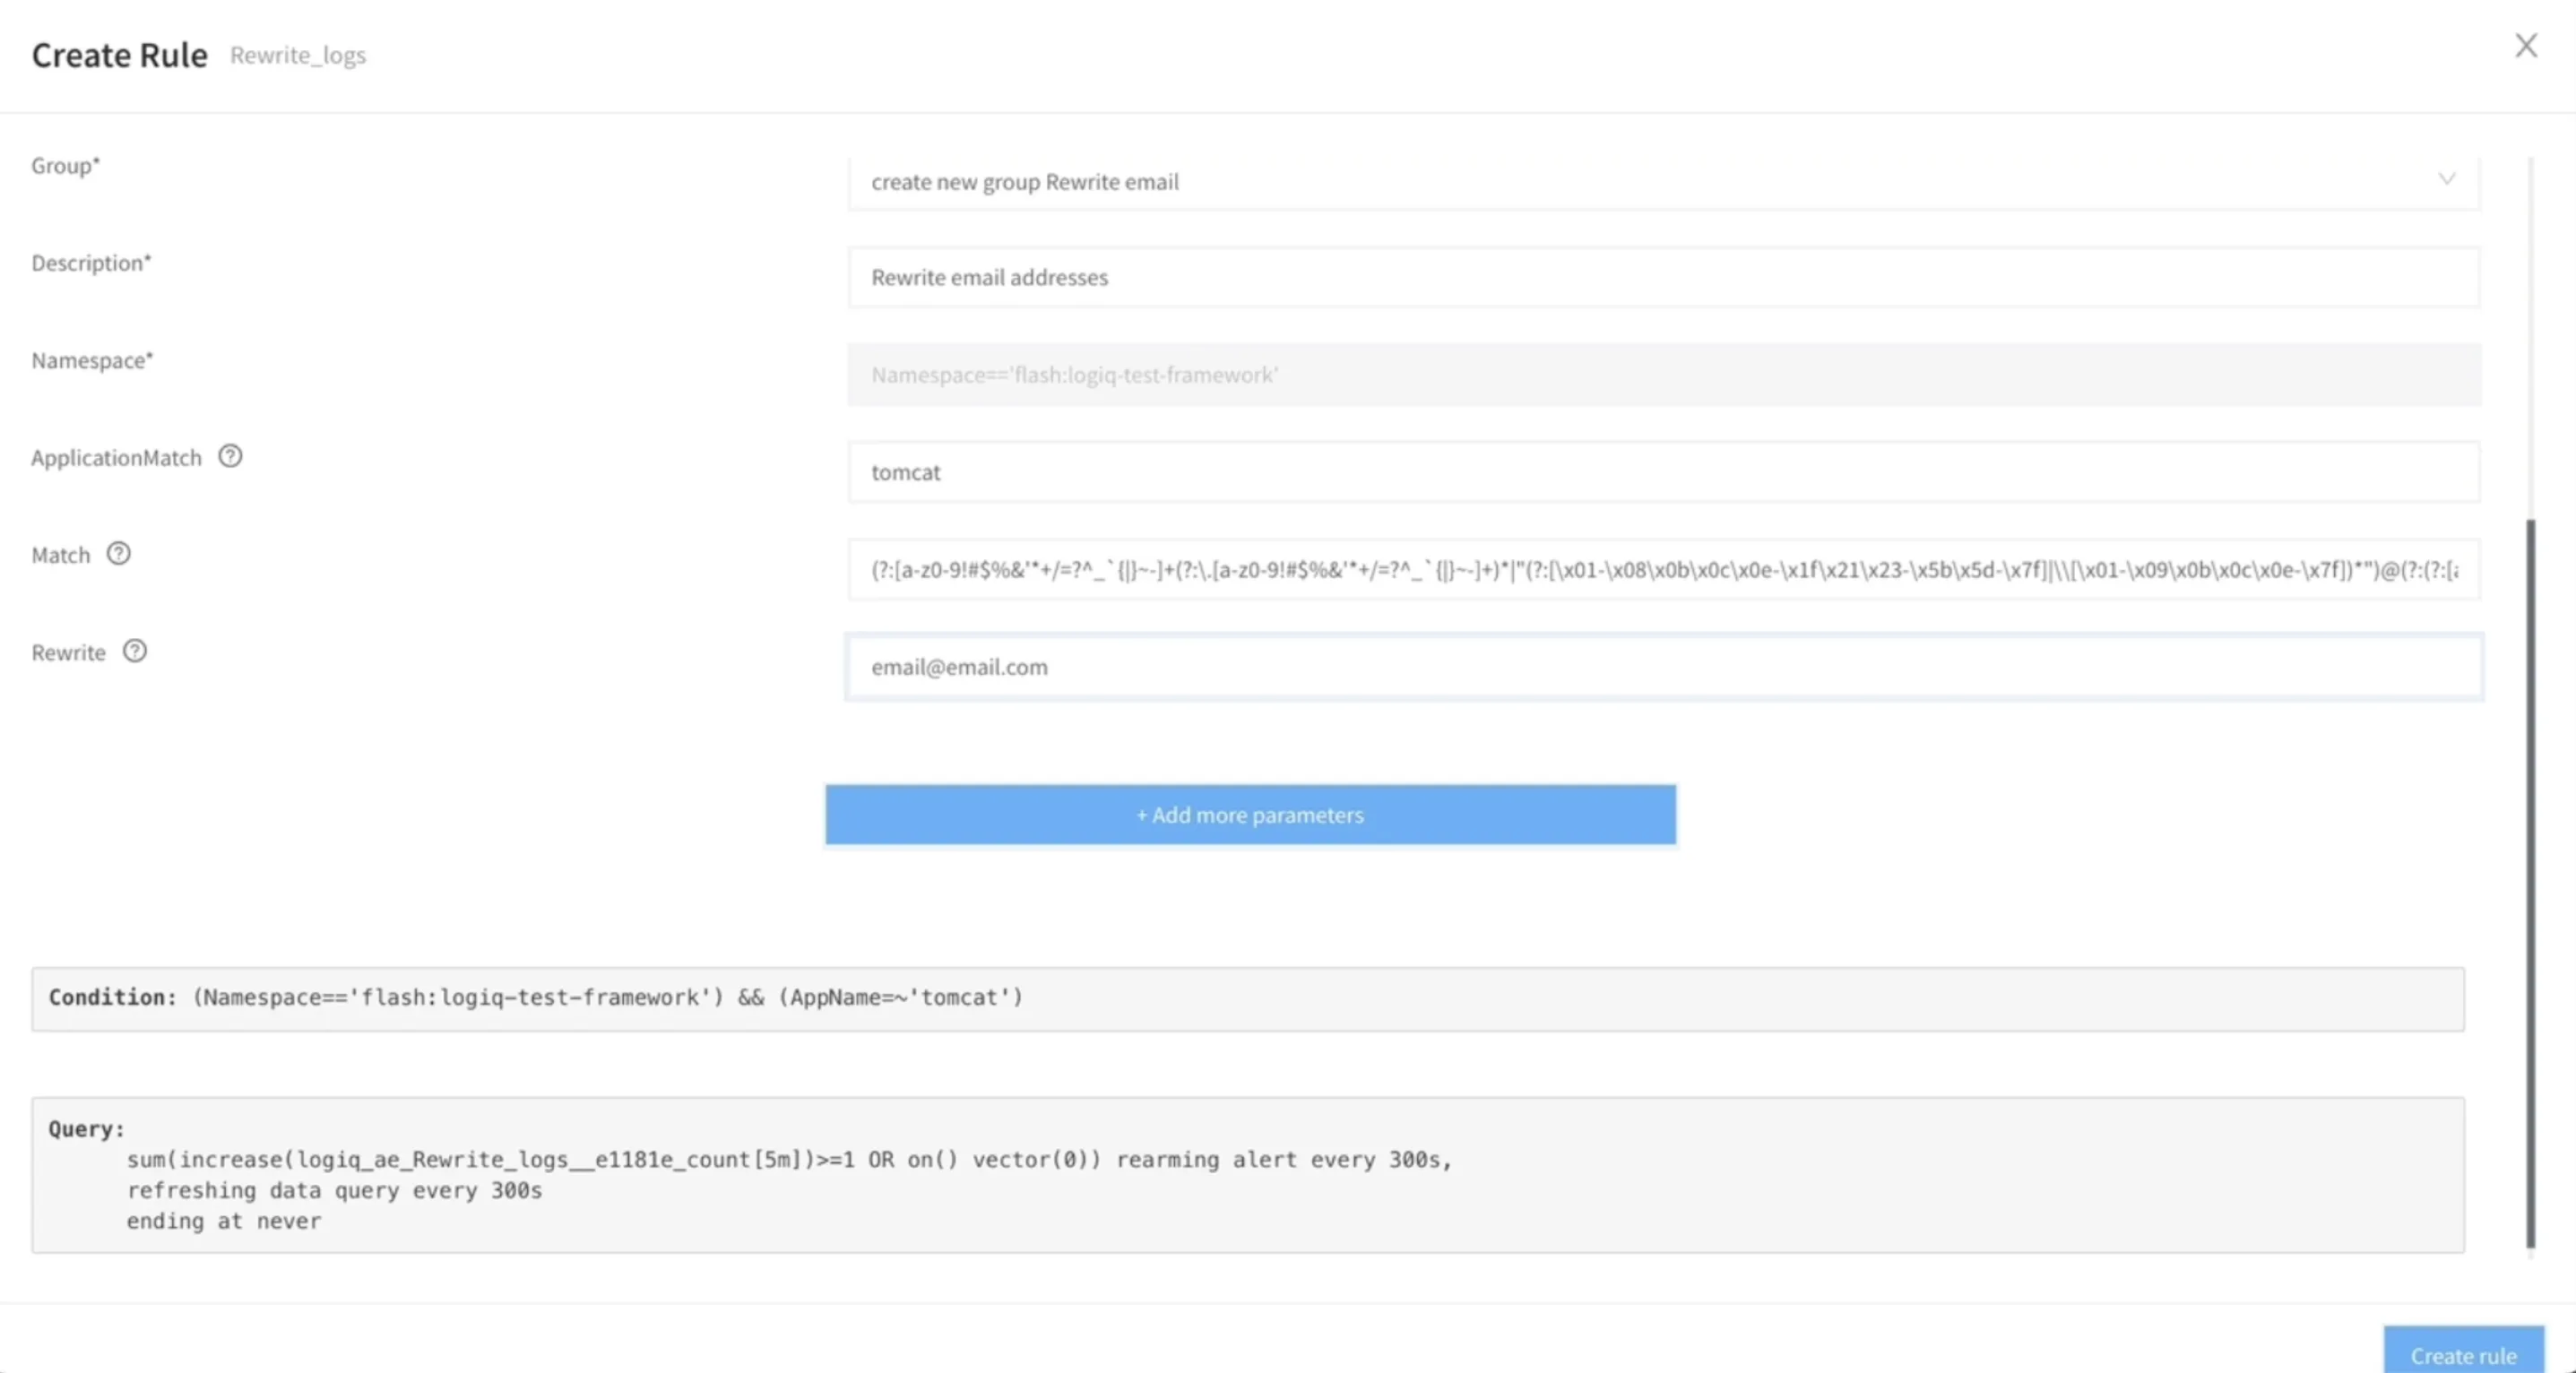Click the Condition expression box
The width and height of the screenshot is (2576, 1373).
pyautogui.click(x=1248, y=998)
